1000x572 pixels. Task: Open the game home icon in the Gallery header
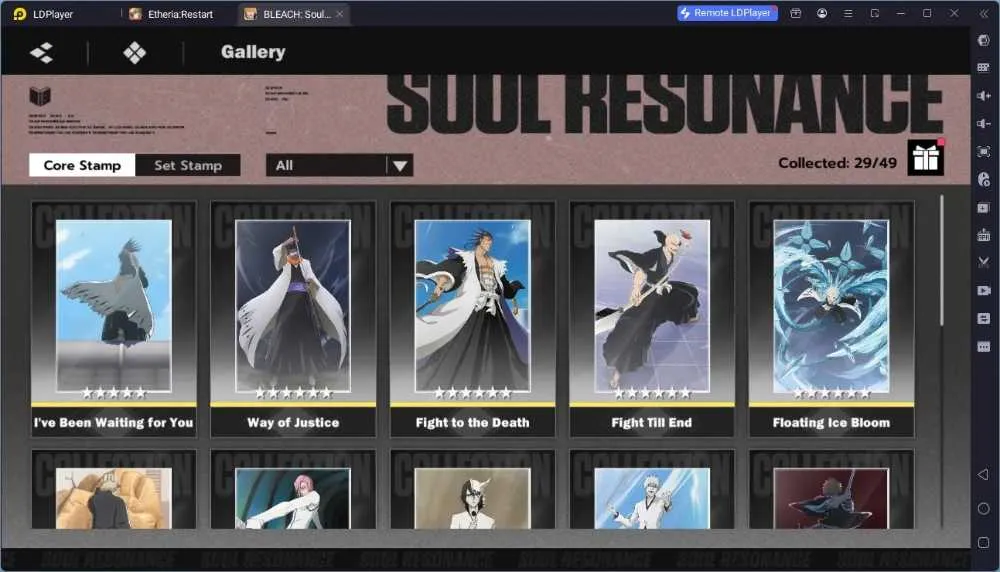(41, 52)
